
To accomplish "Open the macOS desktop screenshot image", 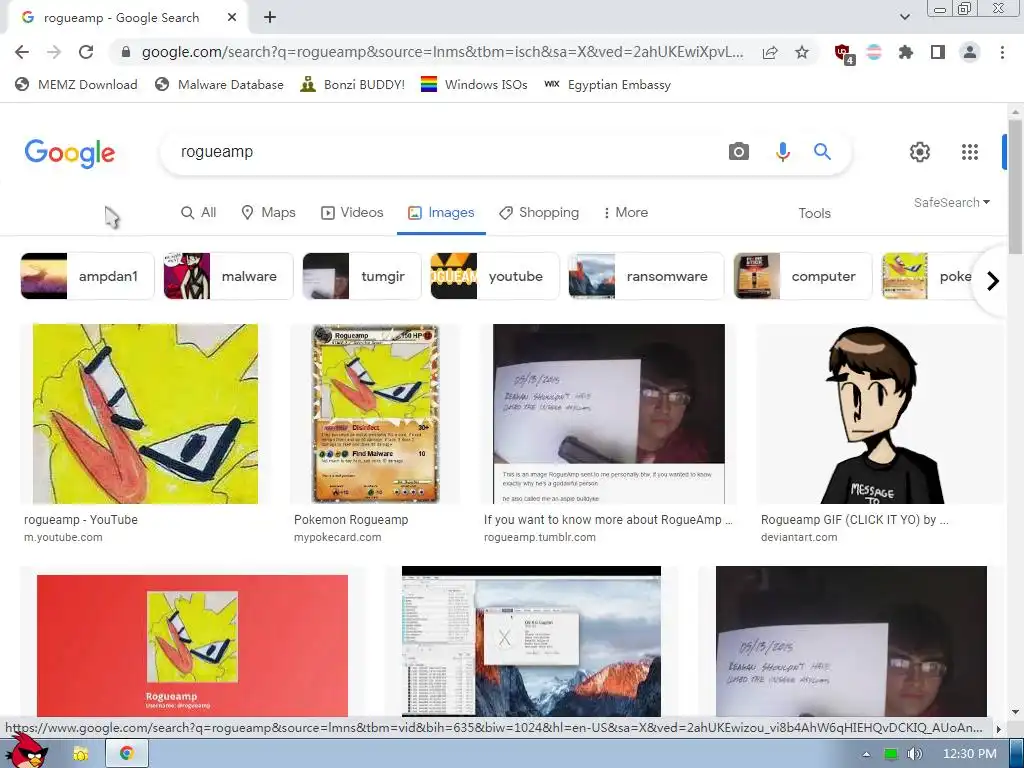I will coord(531,641).
